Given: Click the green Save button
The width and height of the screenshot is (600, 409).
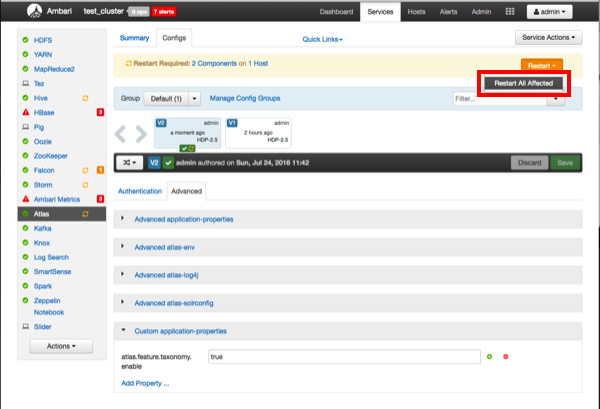Looking at the screenshot, I should point(565,163).
